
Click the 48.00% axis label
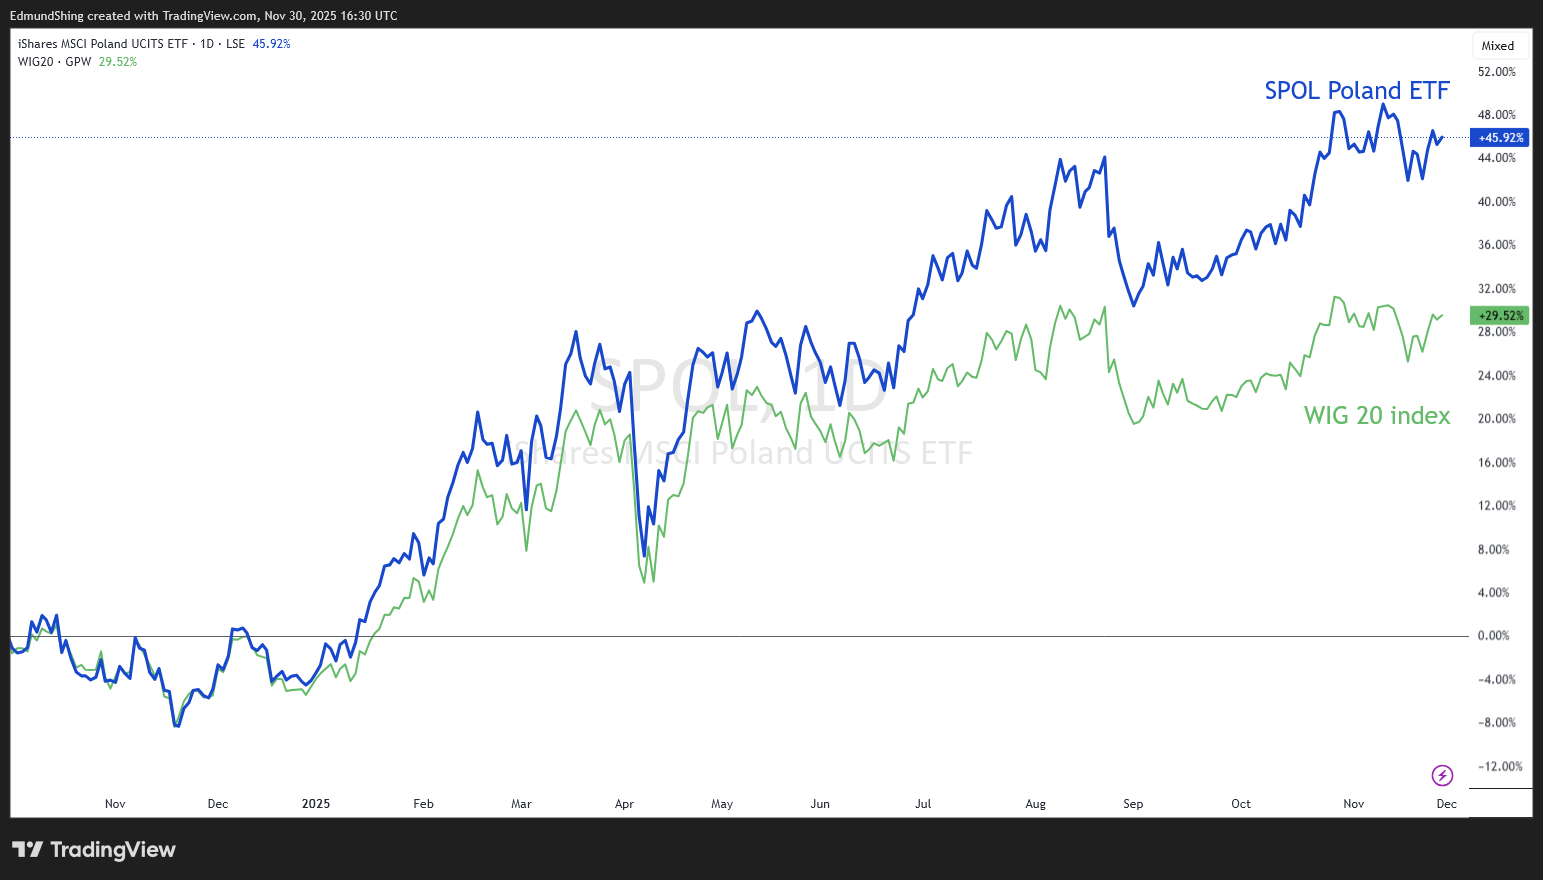(x=1497, y=115)
